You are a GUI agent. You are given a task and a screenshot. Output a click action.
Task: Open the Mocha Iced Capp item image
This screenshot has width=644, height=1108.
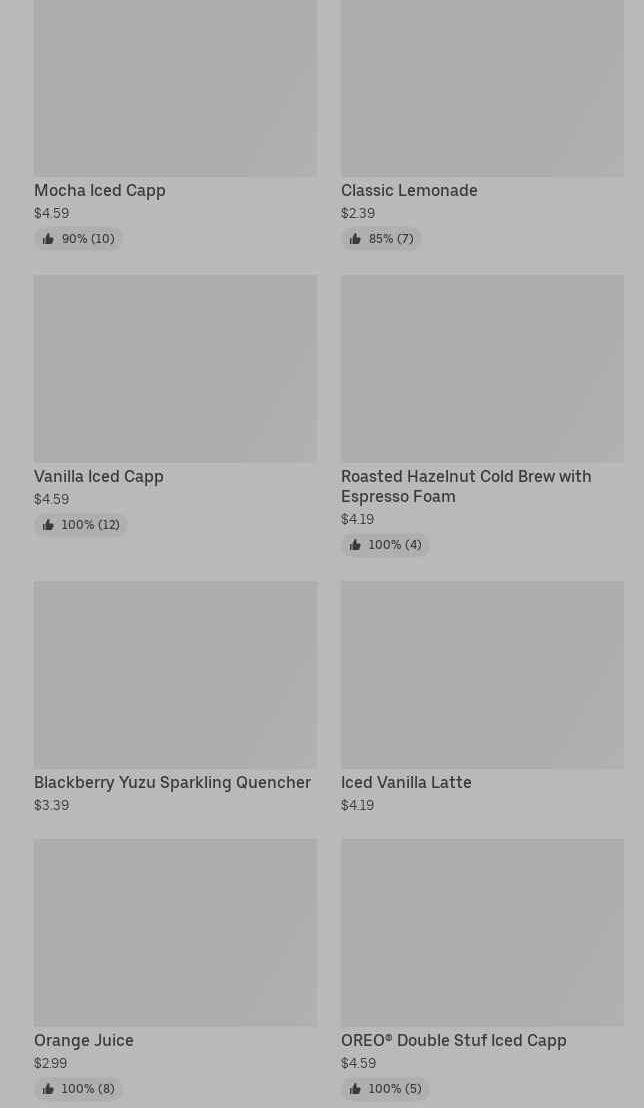pyautogui.click(x=175, y=88)
